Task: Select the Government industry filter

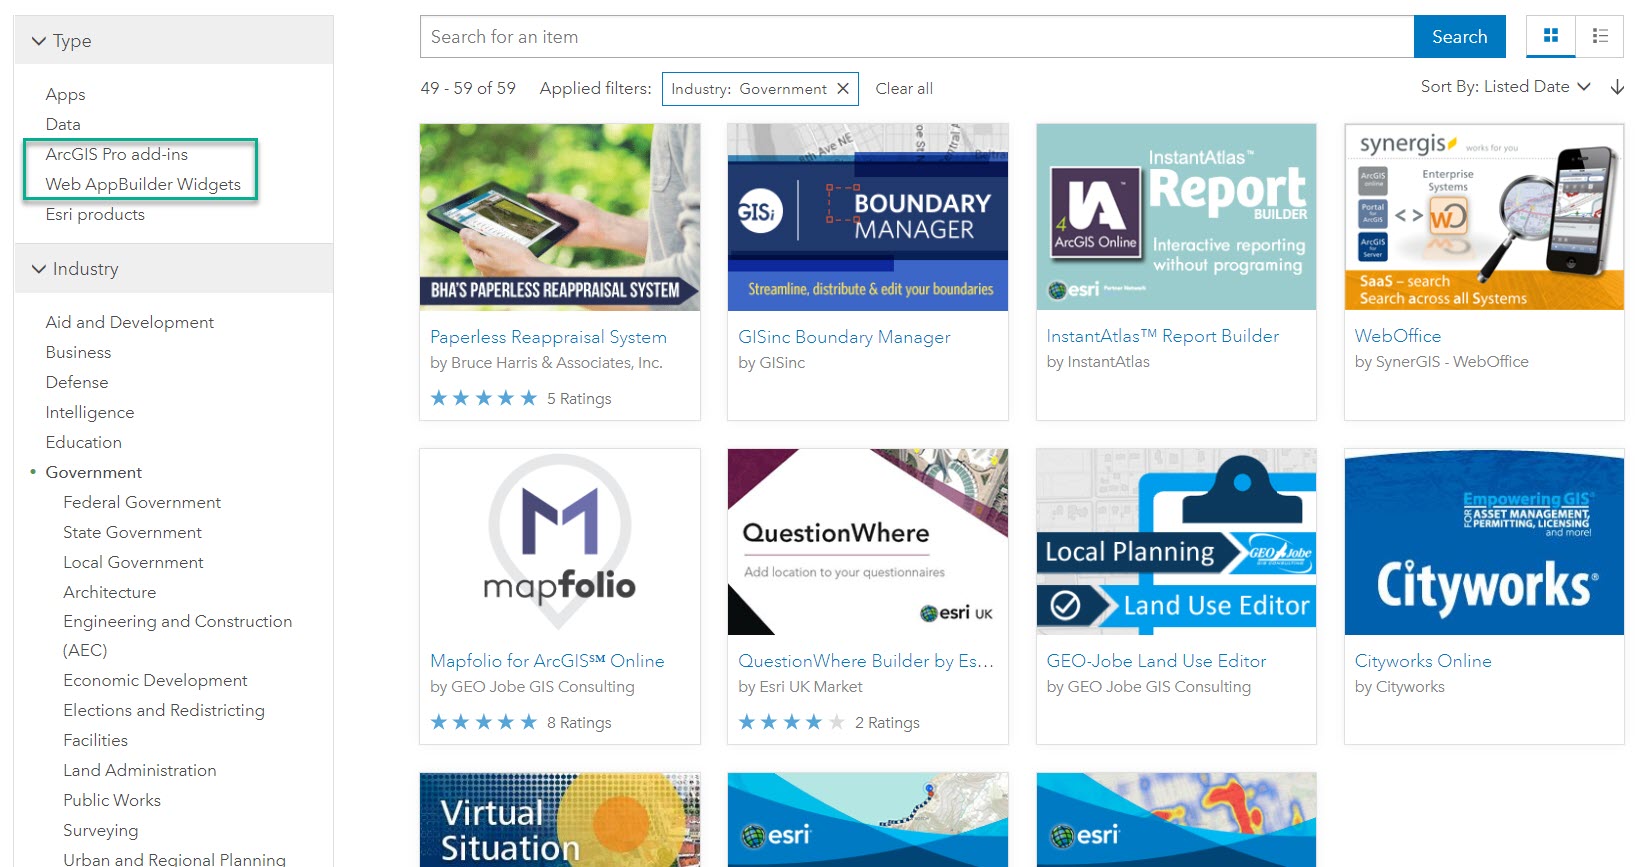Action: coord(93,472)
